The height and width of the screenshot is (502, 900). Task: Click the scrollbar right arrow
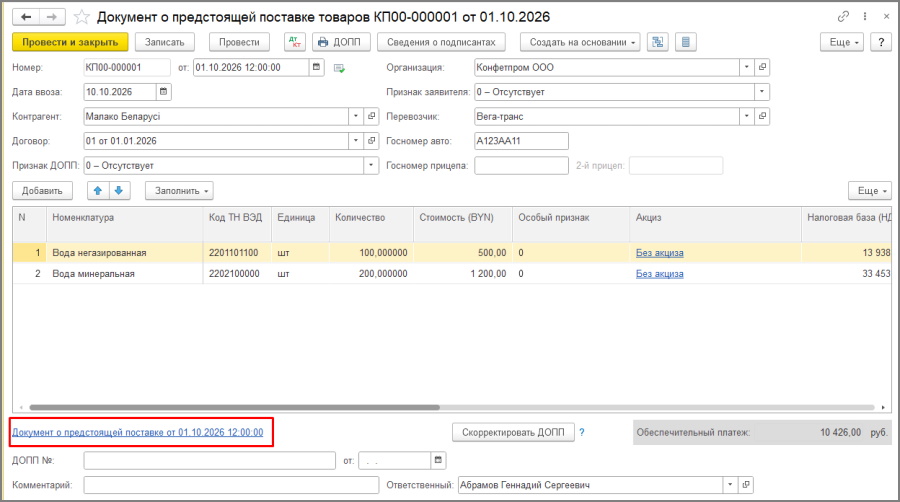(883, 407)
